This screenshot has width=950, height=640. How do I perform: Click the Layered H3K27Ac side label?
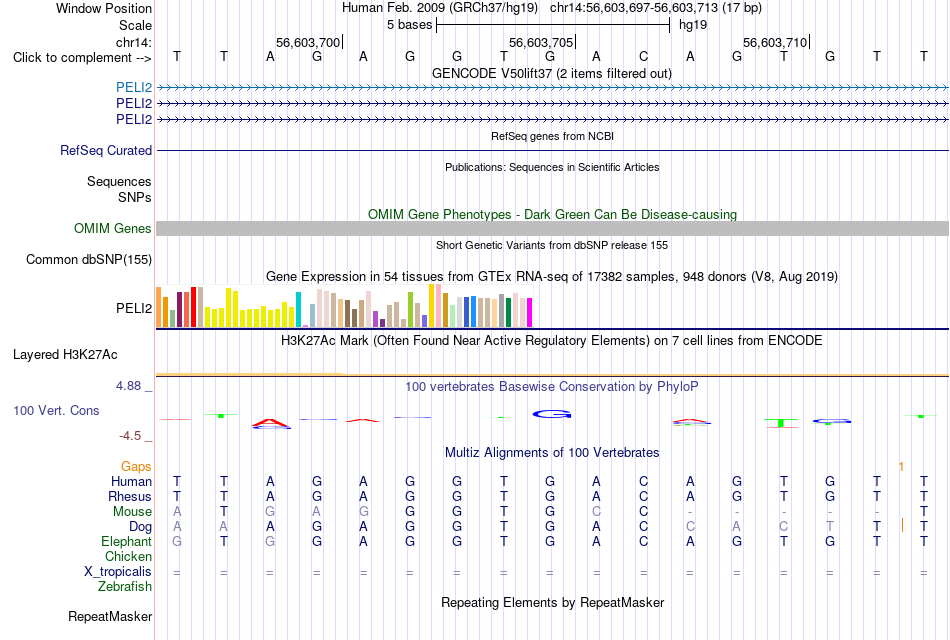(x=65, y=355)
